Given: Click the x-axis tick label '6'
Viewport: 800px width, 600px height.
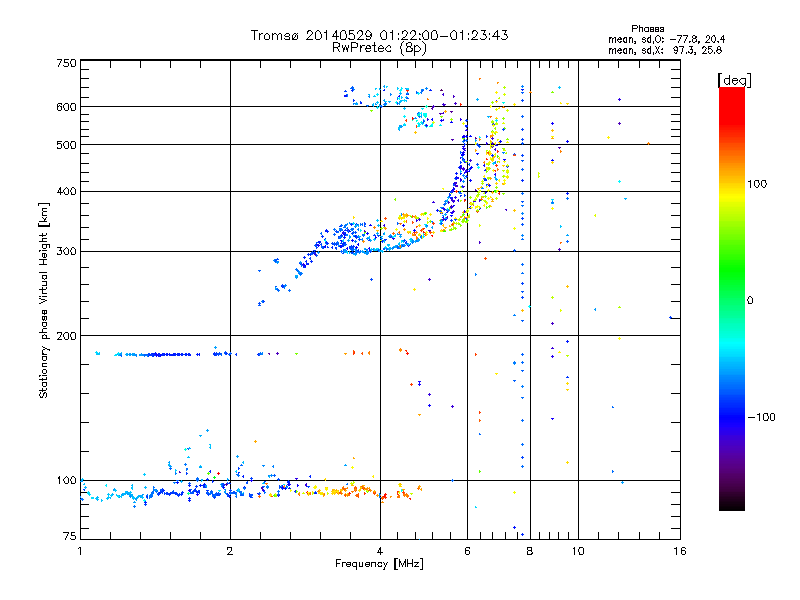Looking at the screenshot, I should (467, 551).
